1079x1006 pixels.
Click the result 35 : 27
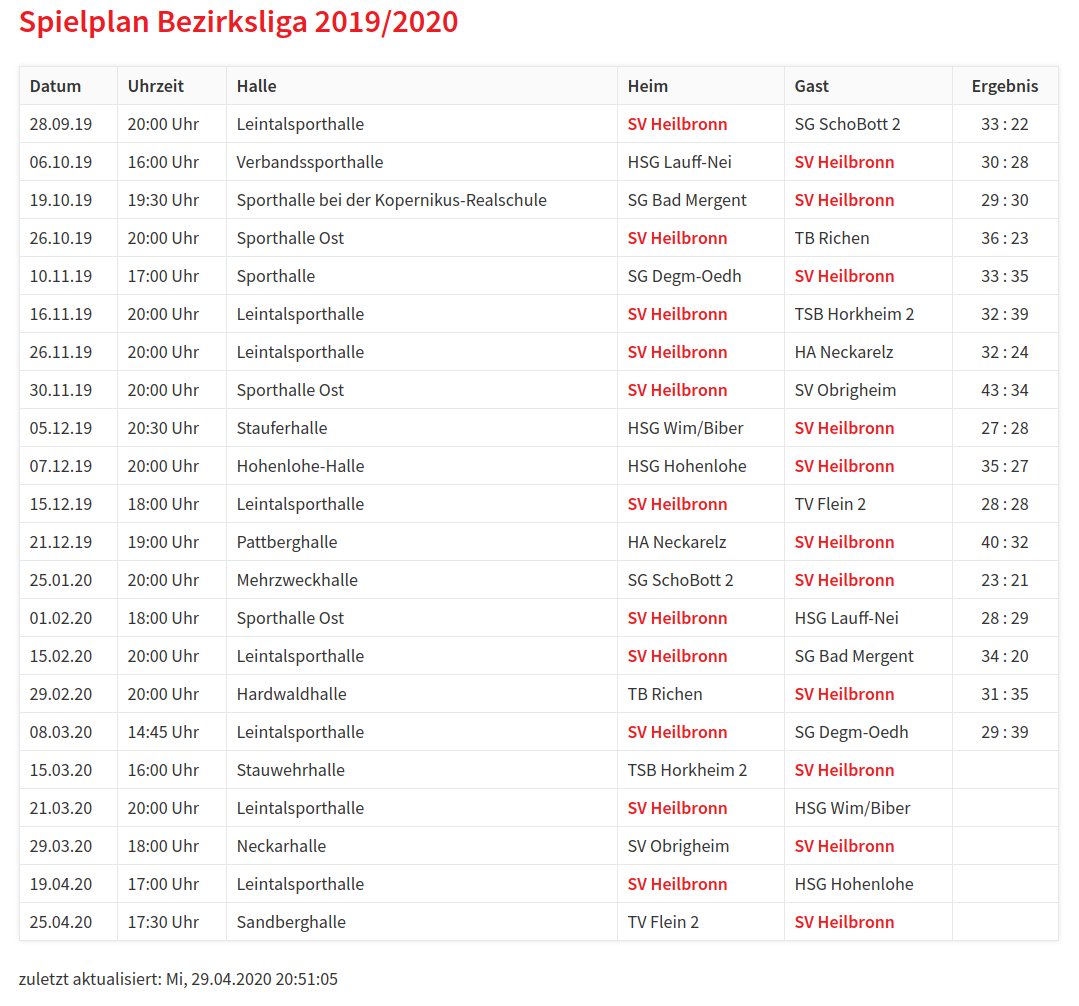click(x=1005, y=466)
